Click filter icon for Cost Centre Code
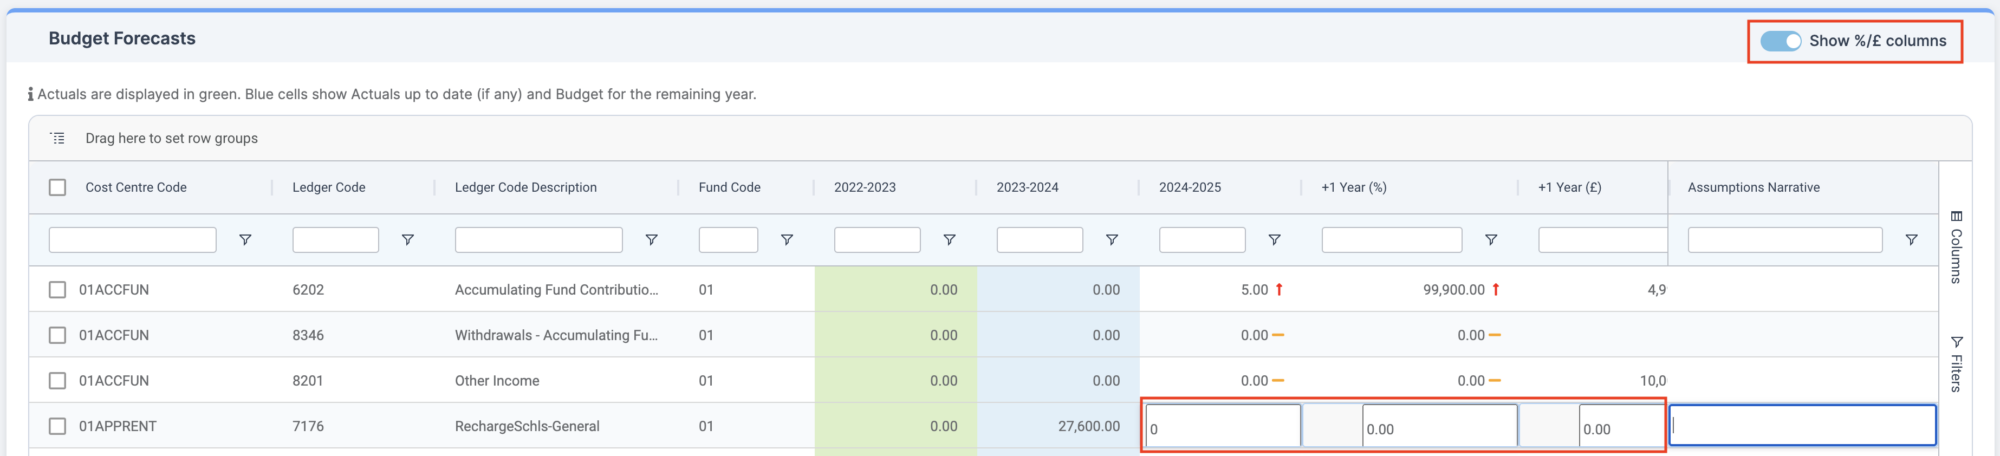The image size is (2000, 456). (x=245, y=240)
